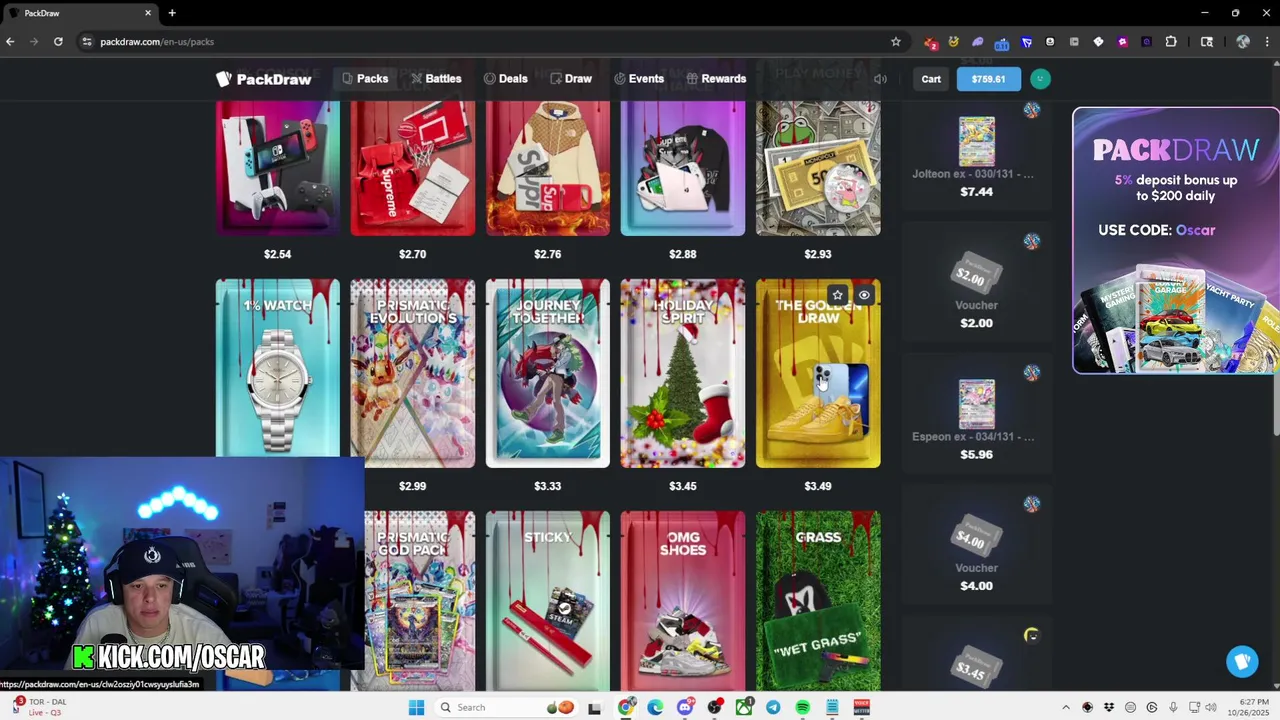Open the Rewards tab
The height and width of the screenshot is (720, 1280).
716,79
